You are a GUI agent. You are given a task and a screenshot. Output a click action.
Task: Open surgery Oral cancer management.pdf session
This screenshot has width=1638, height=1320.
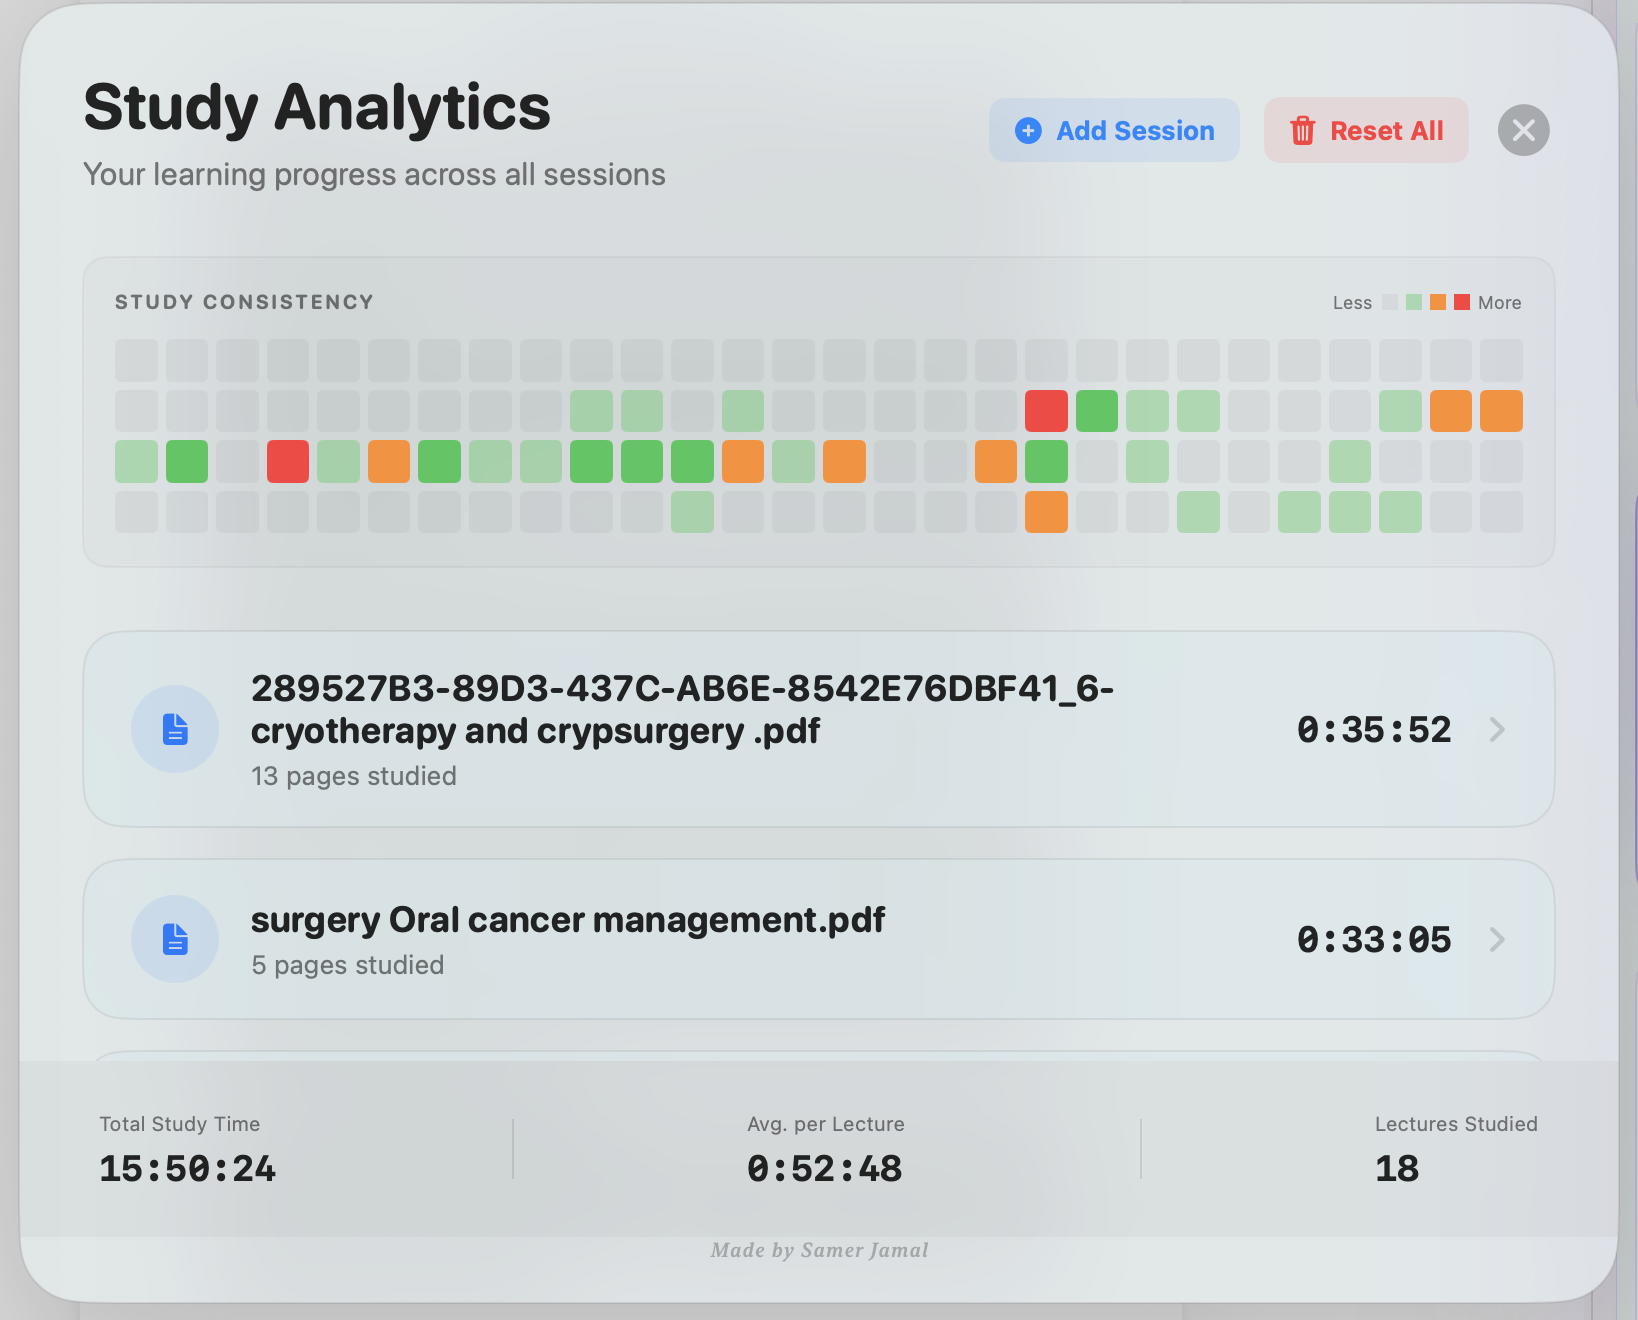click(818, 939)
